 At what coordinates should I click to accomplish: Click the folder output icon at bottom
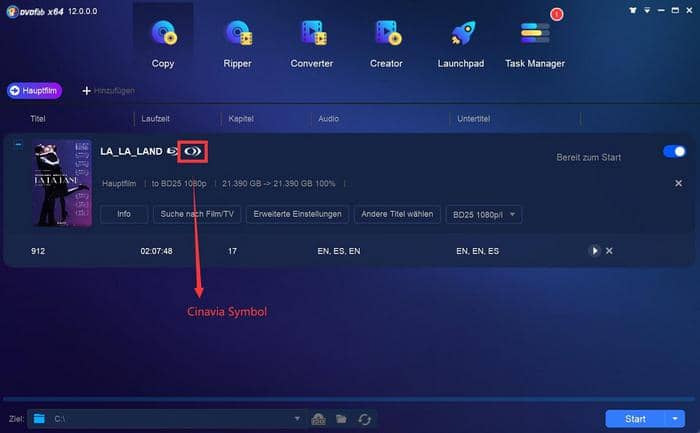[342, 419]
